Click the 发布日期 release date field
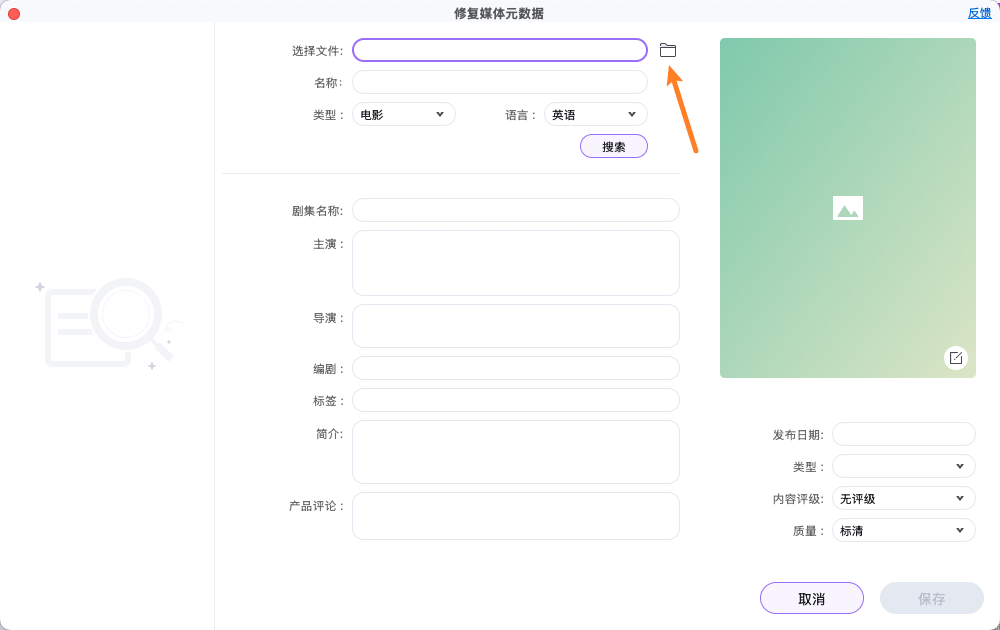The width and height of the screenshot is (1000, 630). 903,433
